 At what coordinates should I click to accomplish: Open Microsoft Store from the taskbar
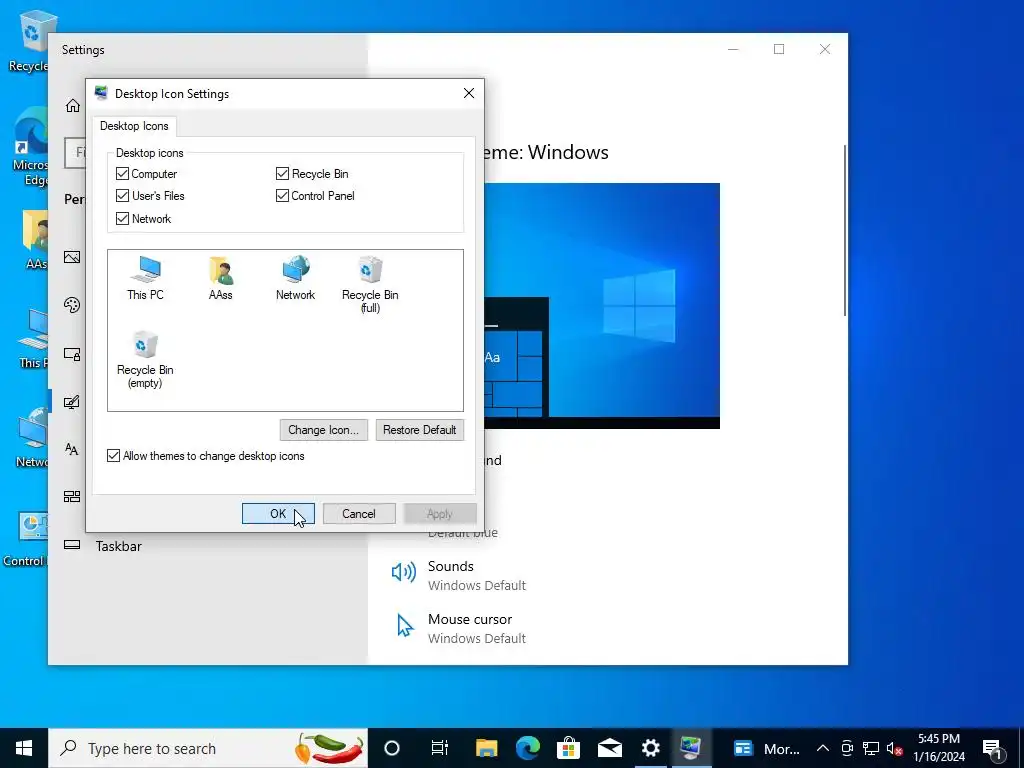pos(569,748)
